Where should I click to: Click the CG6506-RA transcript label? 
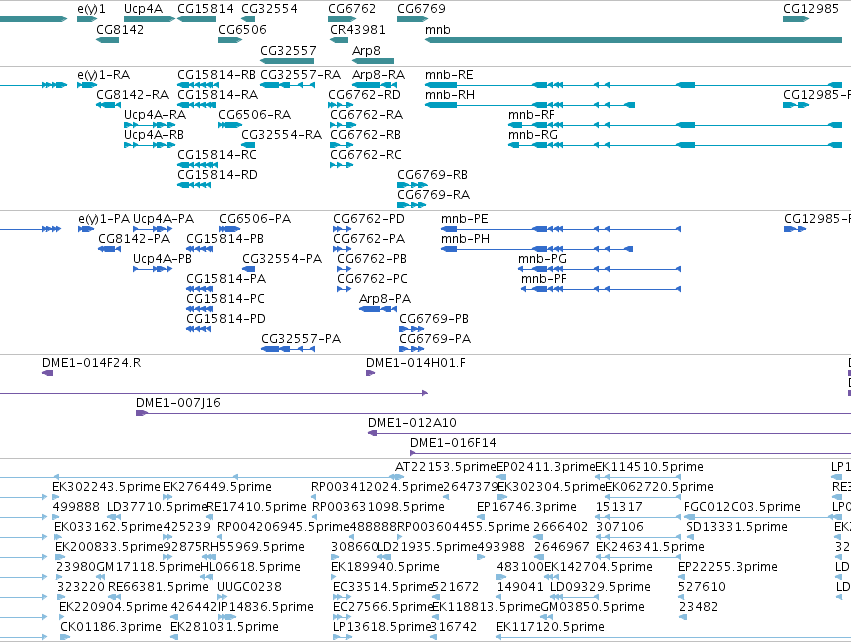255,115
